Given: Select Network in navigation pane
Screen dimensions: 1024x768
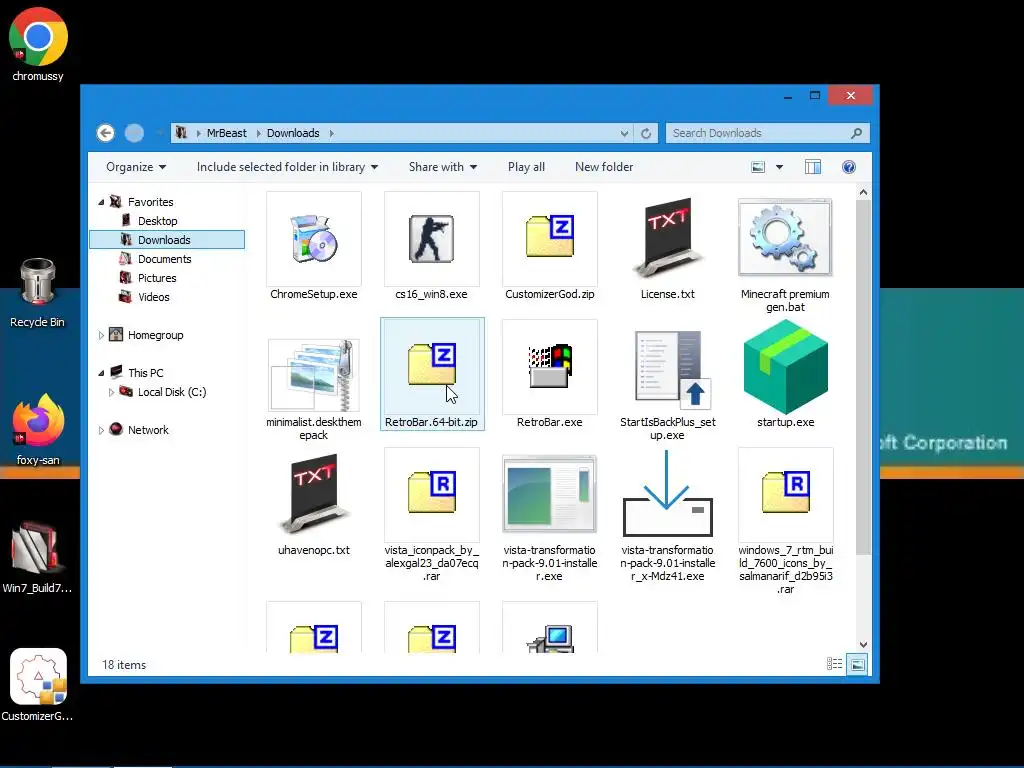Looking at the screenshot, I should tap(148, 430).
